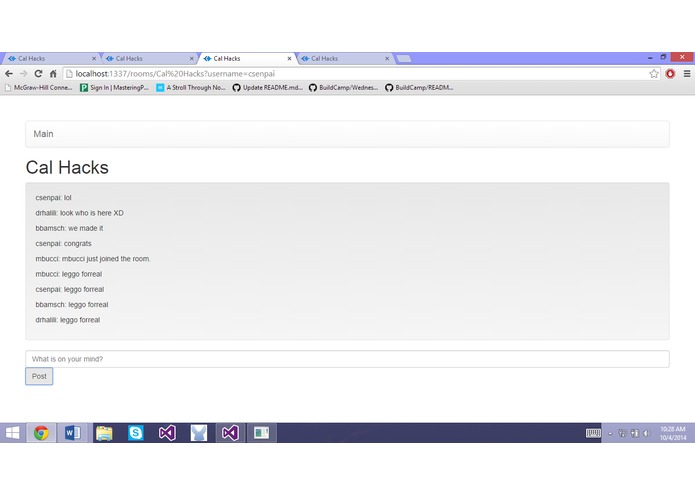Click the Cal Hacks page heading
Screen dimensions: 695x494
point(67,167)
